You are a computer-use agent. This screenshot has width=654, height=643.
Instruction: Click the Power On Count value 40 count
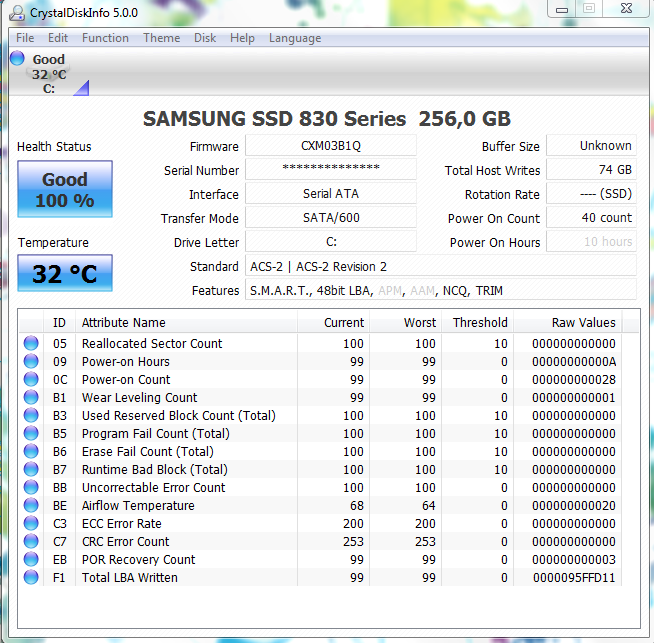pos(591,217)
